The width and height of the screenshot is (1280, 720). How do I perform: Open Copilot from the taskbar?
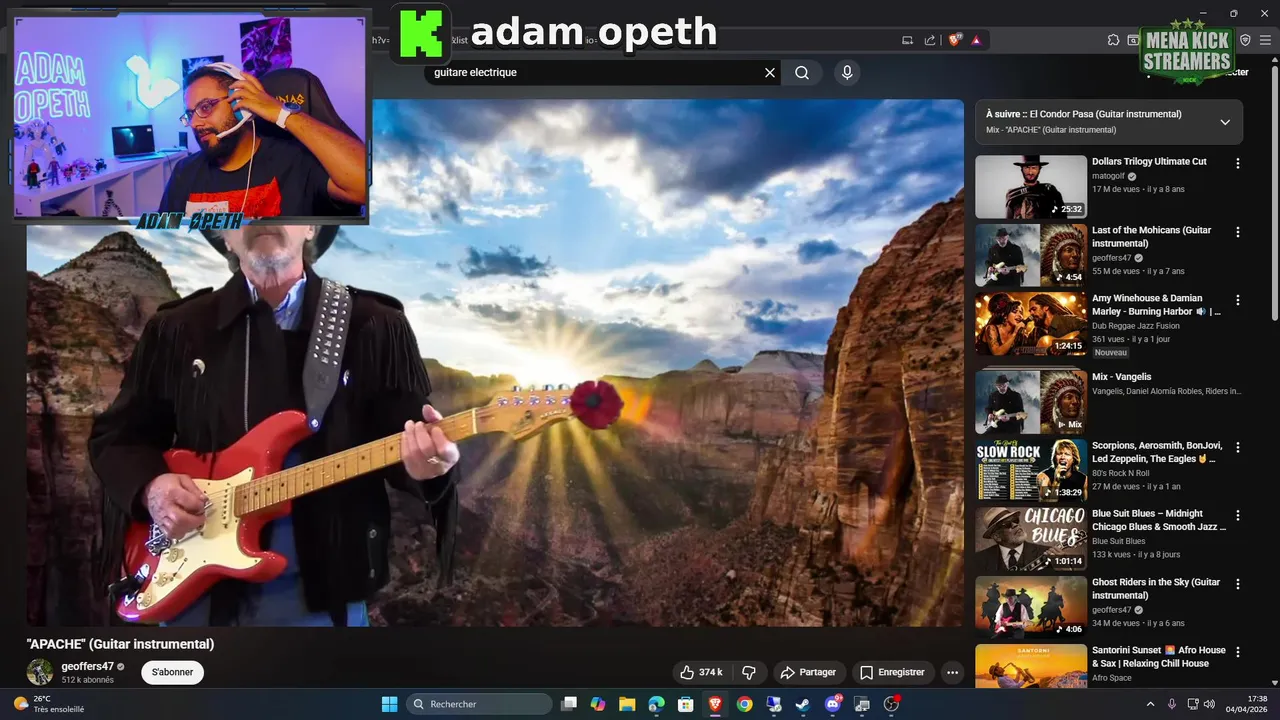[598, 704]
